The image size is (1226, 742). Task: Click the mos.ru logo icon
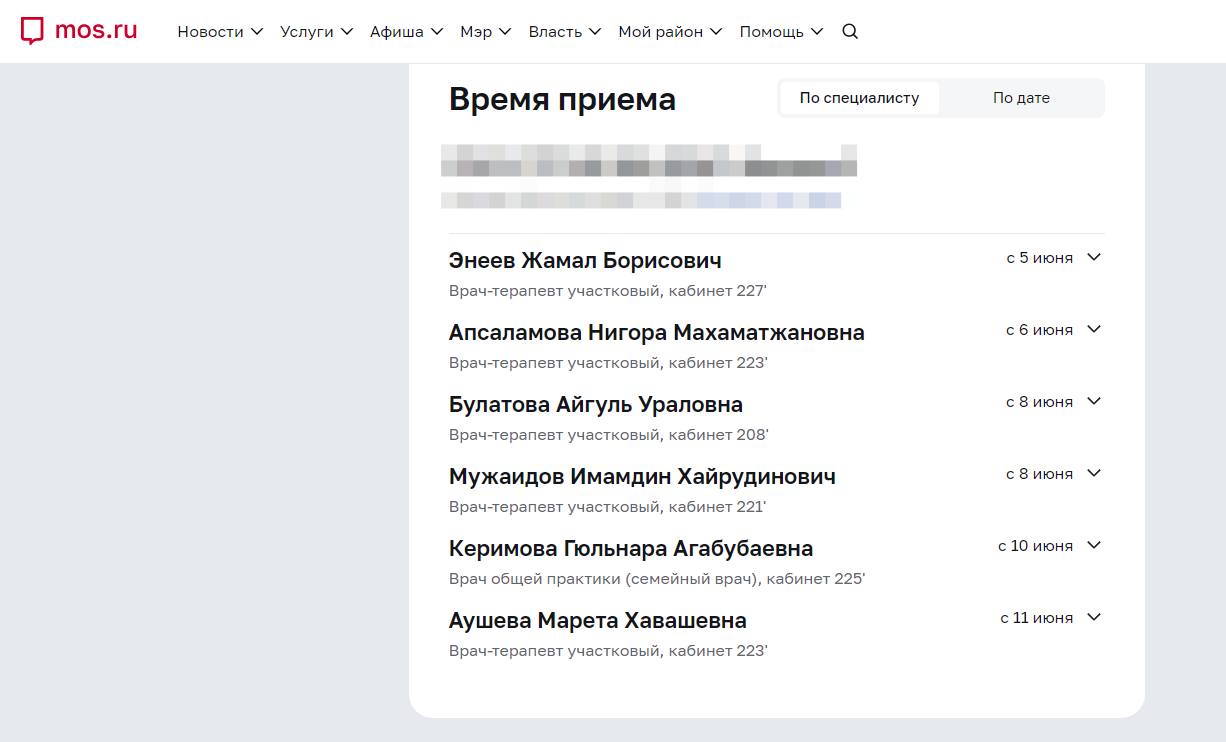[x=33, y=30]
